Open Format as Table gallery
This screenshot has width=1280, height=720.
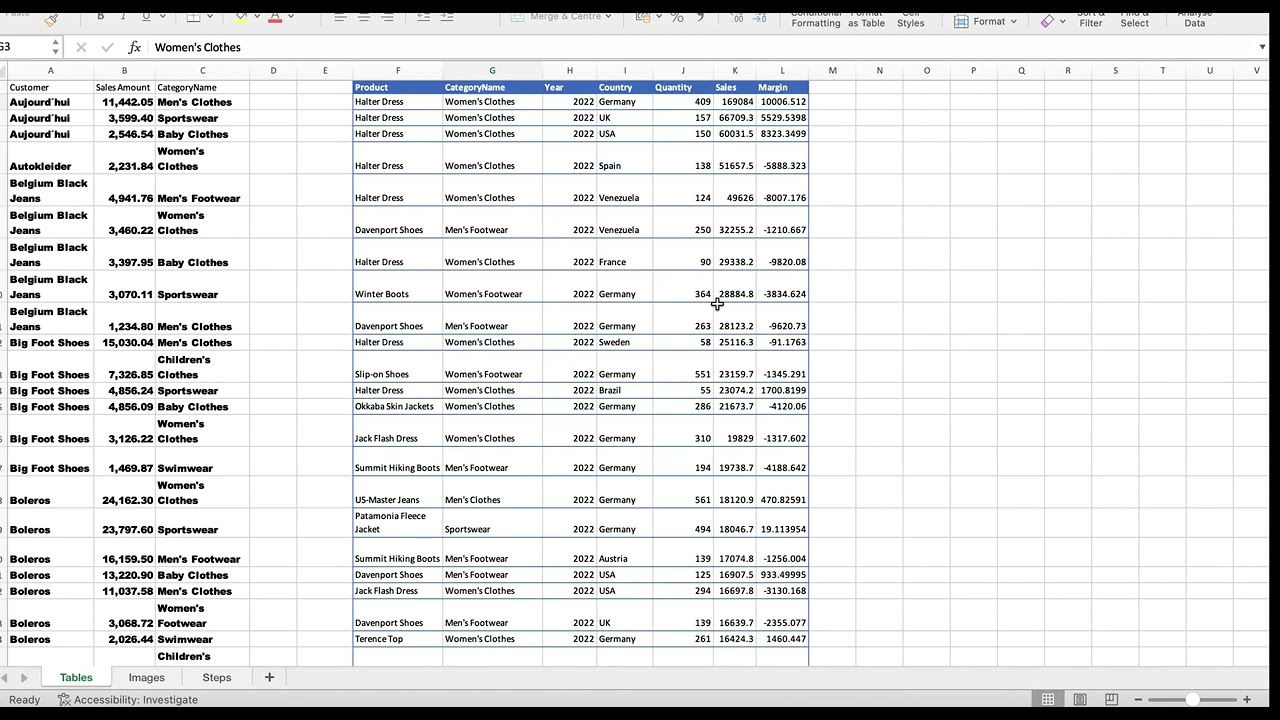(x=866, y=19)
